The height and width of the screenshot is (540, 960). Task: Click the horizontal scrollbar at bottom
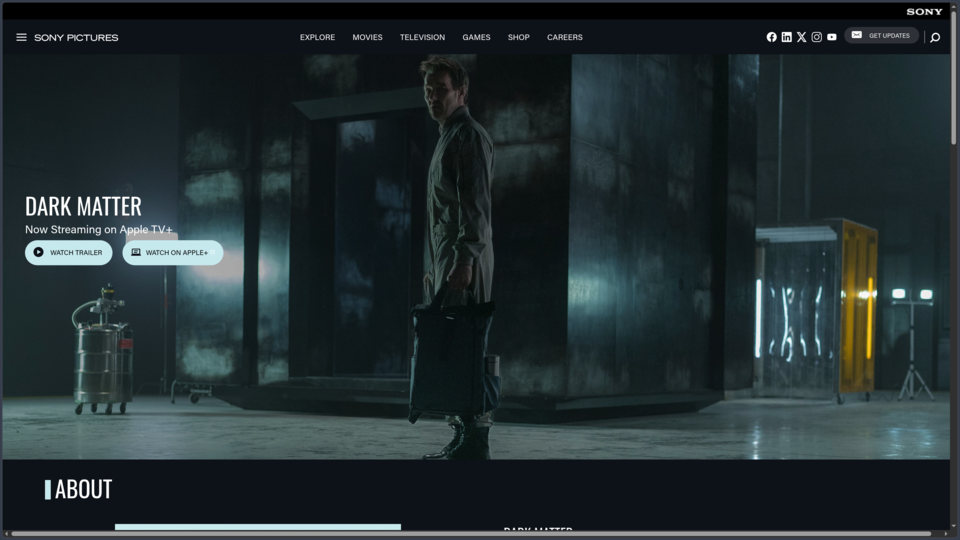click(x=471, y=534)
